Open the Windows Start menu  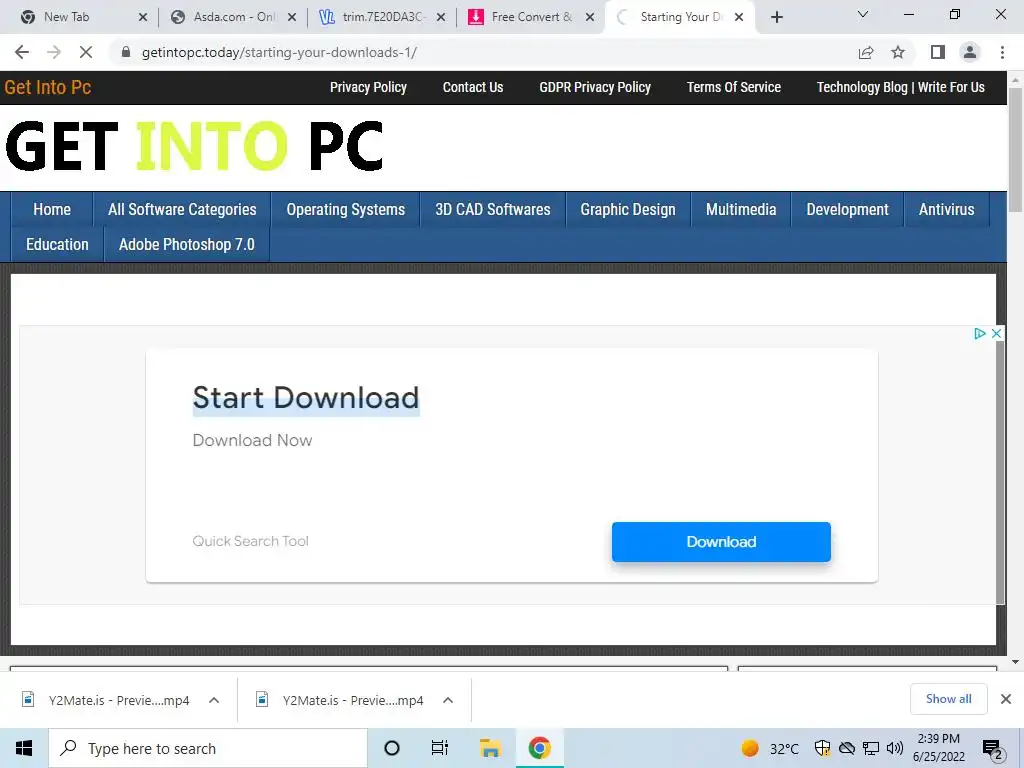pyautogui.click(x=24, y=748)
